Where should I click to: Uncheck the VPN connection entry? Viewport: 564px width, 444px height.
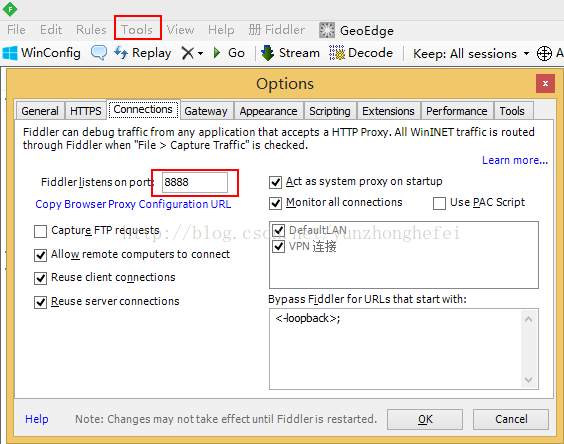pos(279,247)
